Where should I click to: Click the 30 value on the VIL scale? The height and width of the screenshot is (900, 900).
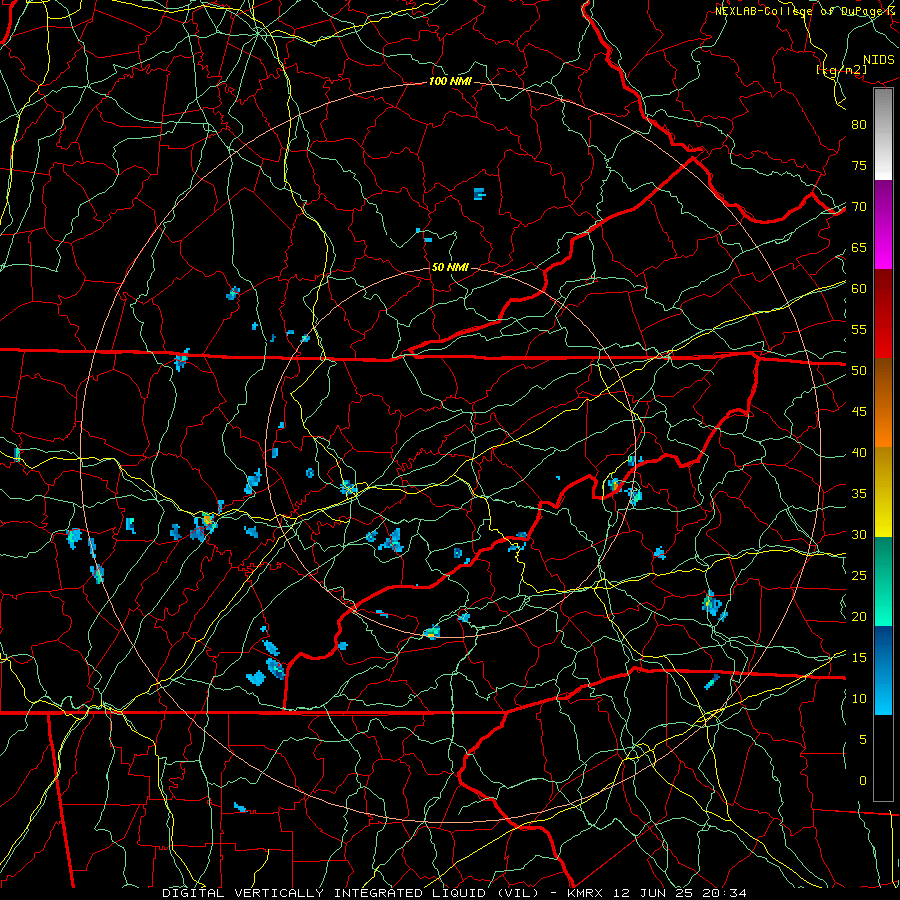tap(859, 535)
